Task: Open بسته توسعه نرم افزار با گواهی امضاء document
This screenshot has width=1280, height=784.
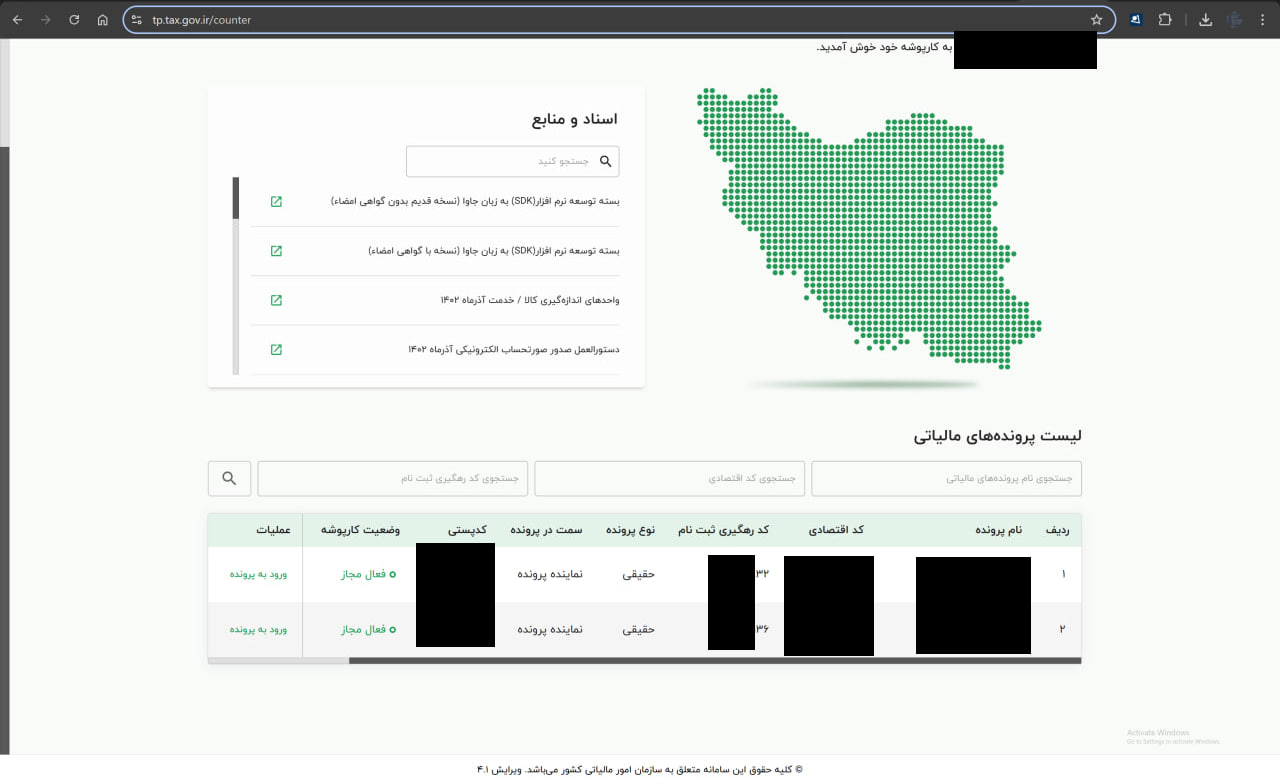Action: (494, 251)
